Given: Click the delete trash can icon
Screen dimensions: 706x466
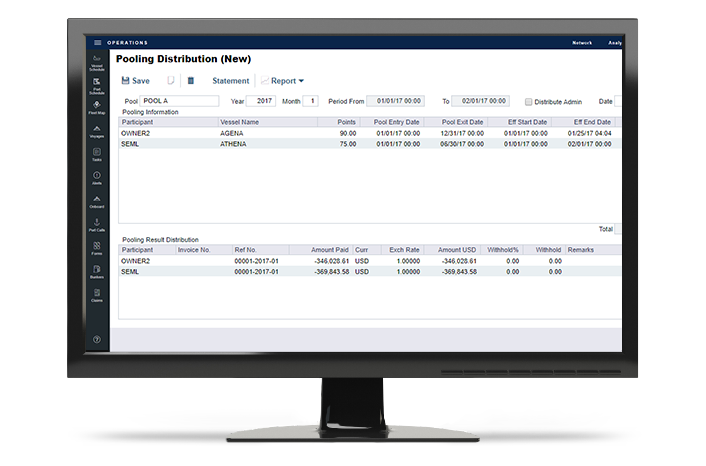Looking at the screenshot, I should (x=191, y=81).
